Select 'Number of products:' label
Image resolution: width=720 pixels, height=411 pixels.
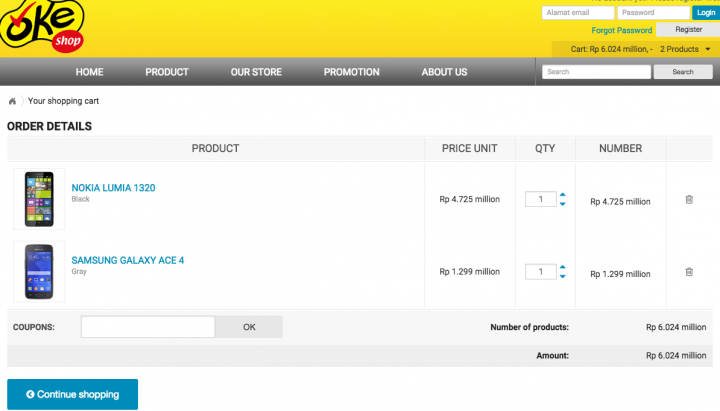pyautogui.click(x=529, y=327)
